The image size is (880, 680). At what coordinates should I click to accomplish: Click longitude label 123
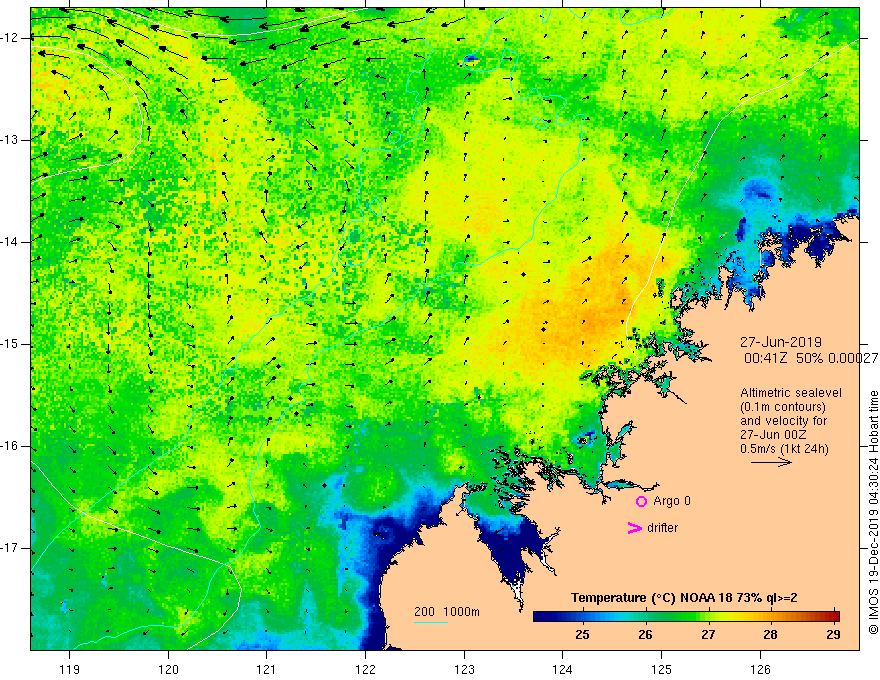point(464,669)
